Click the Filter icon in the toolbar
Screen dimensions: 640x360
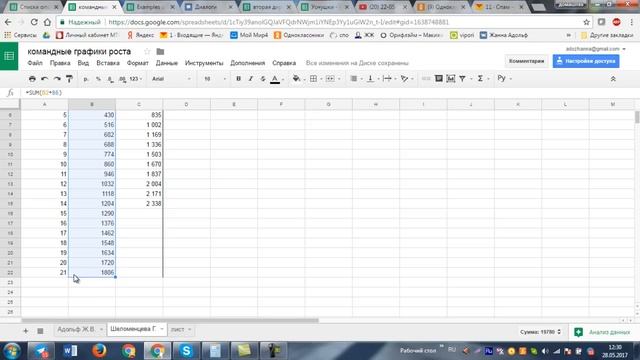(462, 79)
